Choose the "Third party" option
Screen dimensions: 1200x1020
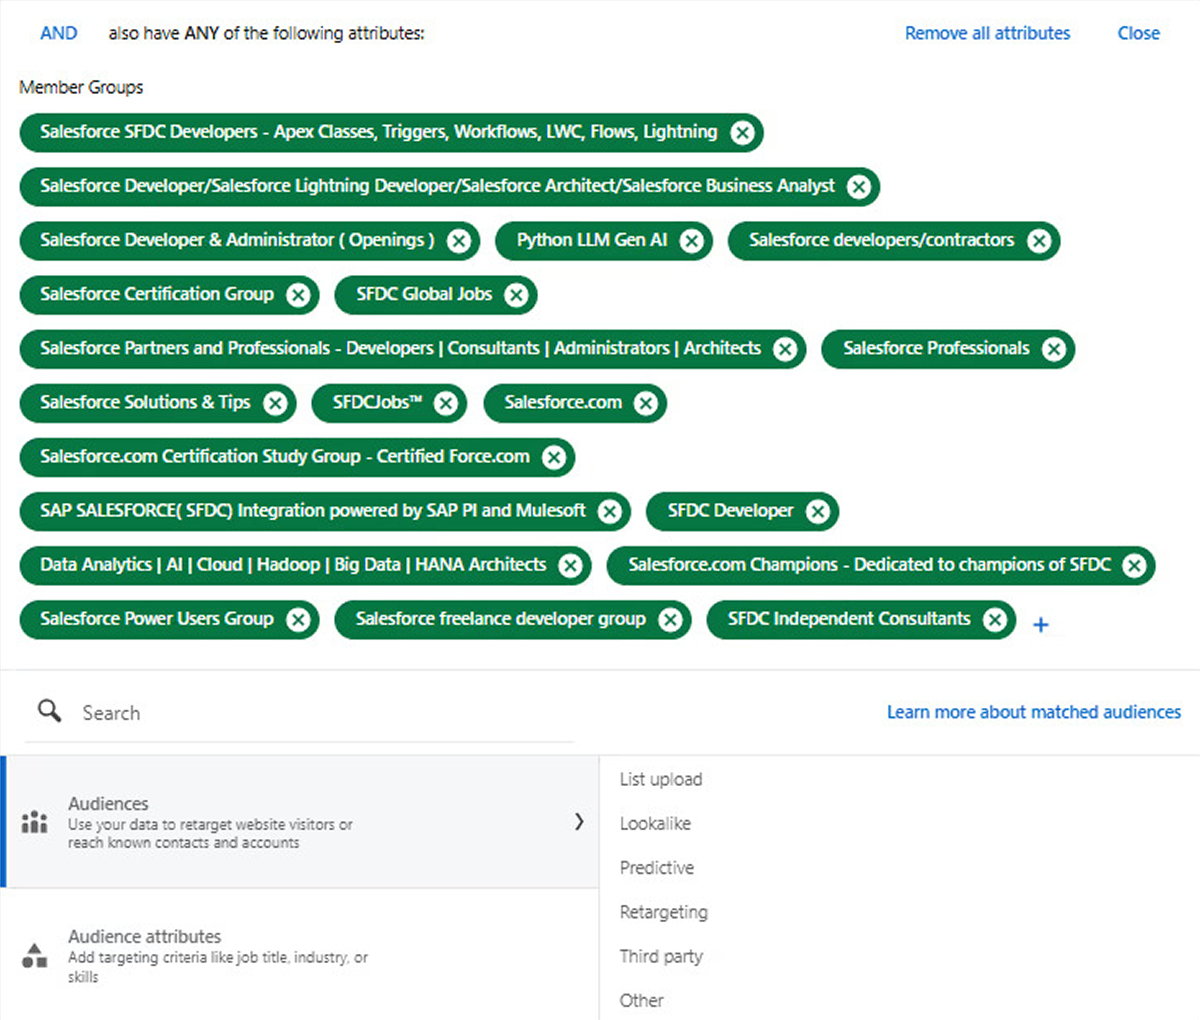(x=661, y=956)
